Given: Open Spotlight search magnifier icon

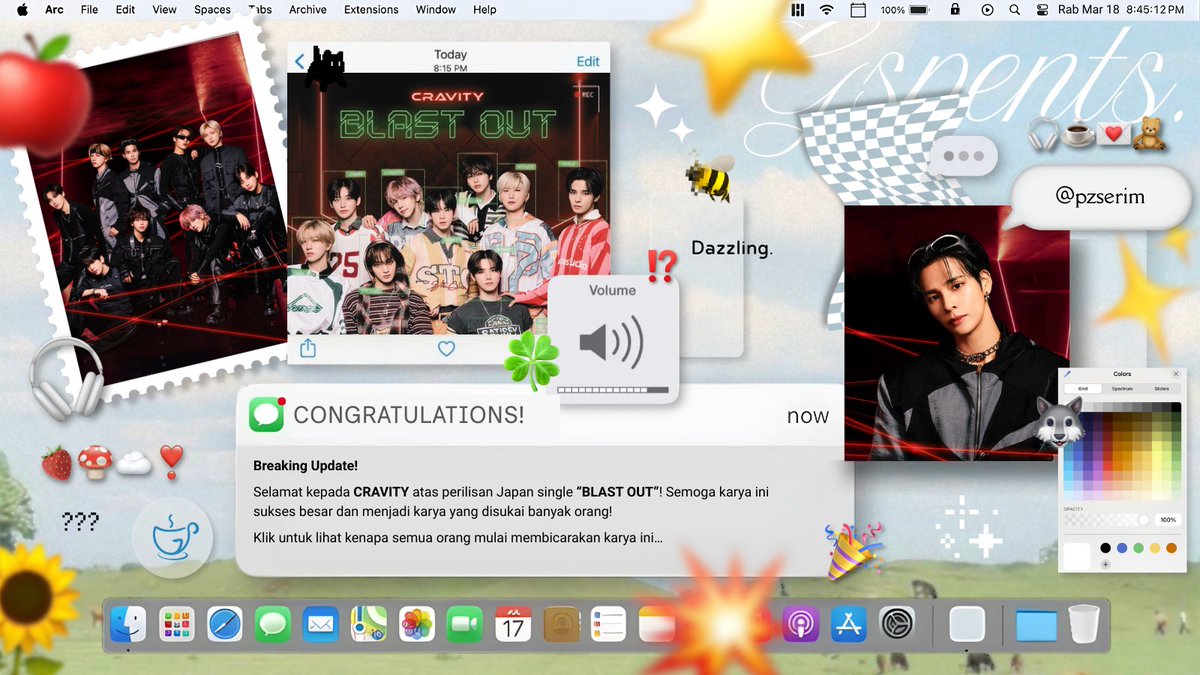Looking at the screenshot, I should 1015,9.
